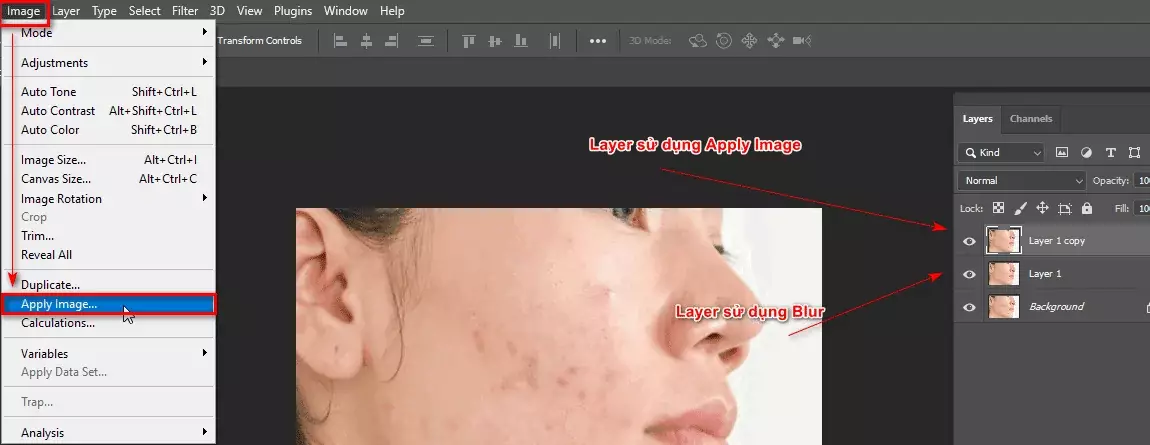Expand the Adjustments submenu
Image resolution: width=1150 pixels, height=445 pixels.
[x=109, y=62]
